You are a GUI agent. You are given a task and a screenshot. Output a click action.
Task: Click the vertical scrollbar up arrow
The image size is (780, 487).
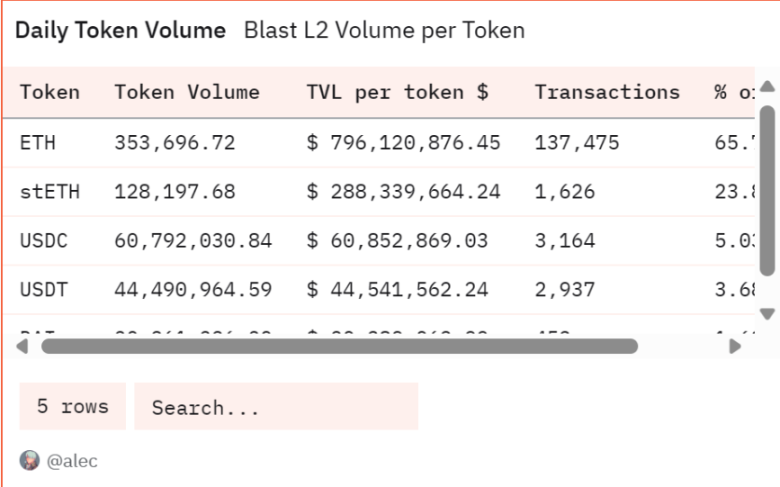[x=767, y=86]
